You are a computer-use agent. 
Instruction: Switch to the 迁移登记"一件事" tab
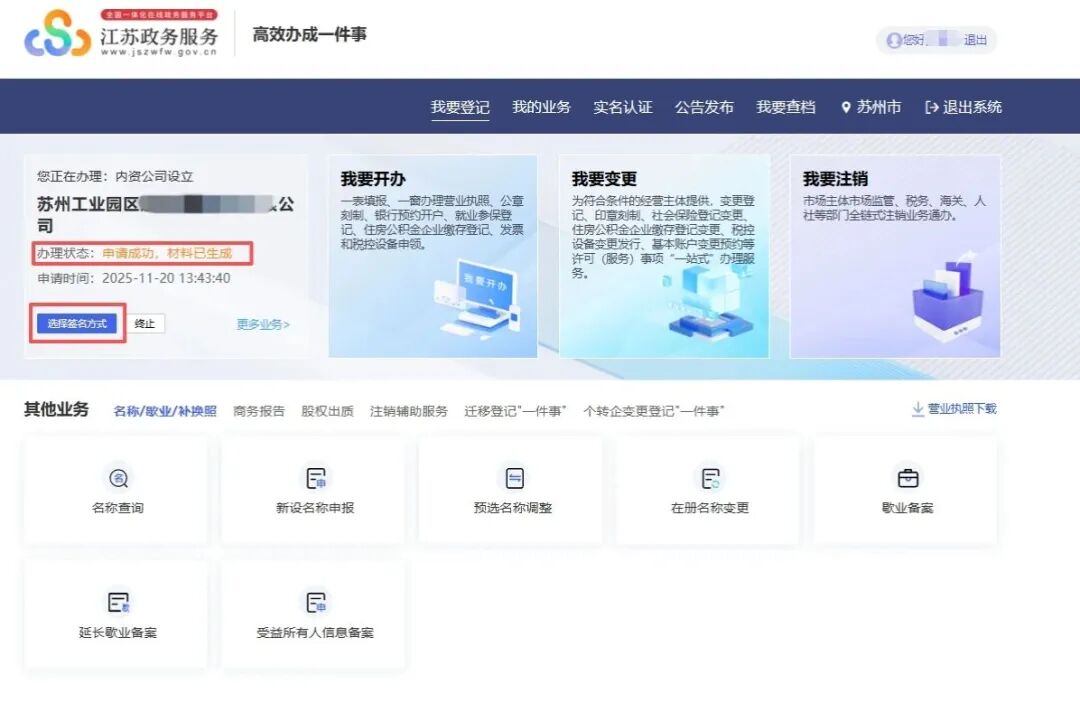(515, 411)
